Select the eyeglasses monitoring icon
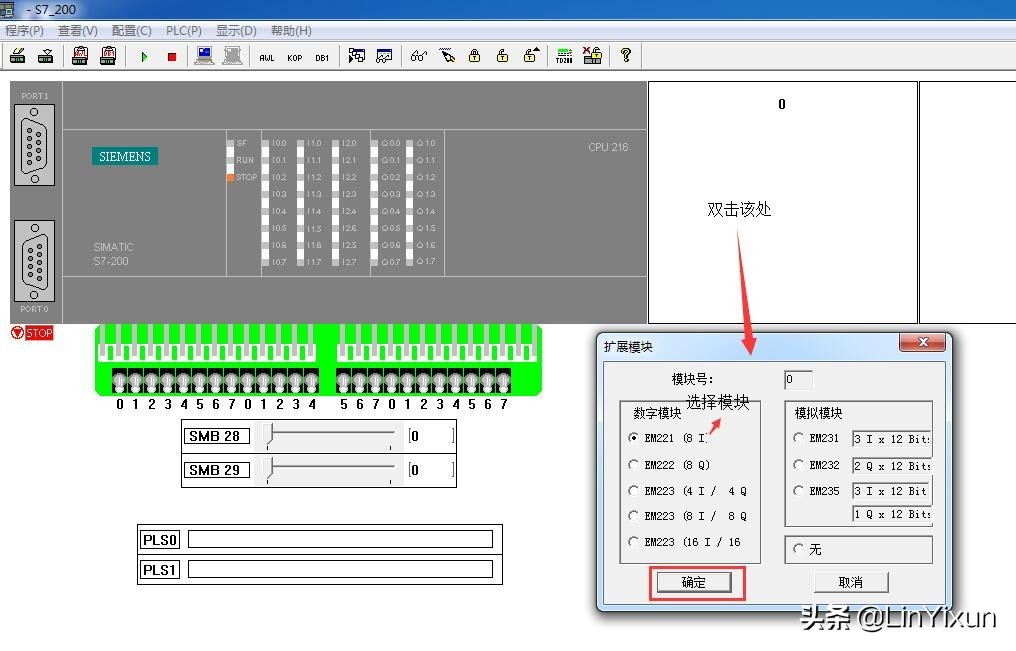The image size is (1016, 651). click(420, 57)
